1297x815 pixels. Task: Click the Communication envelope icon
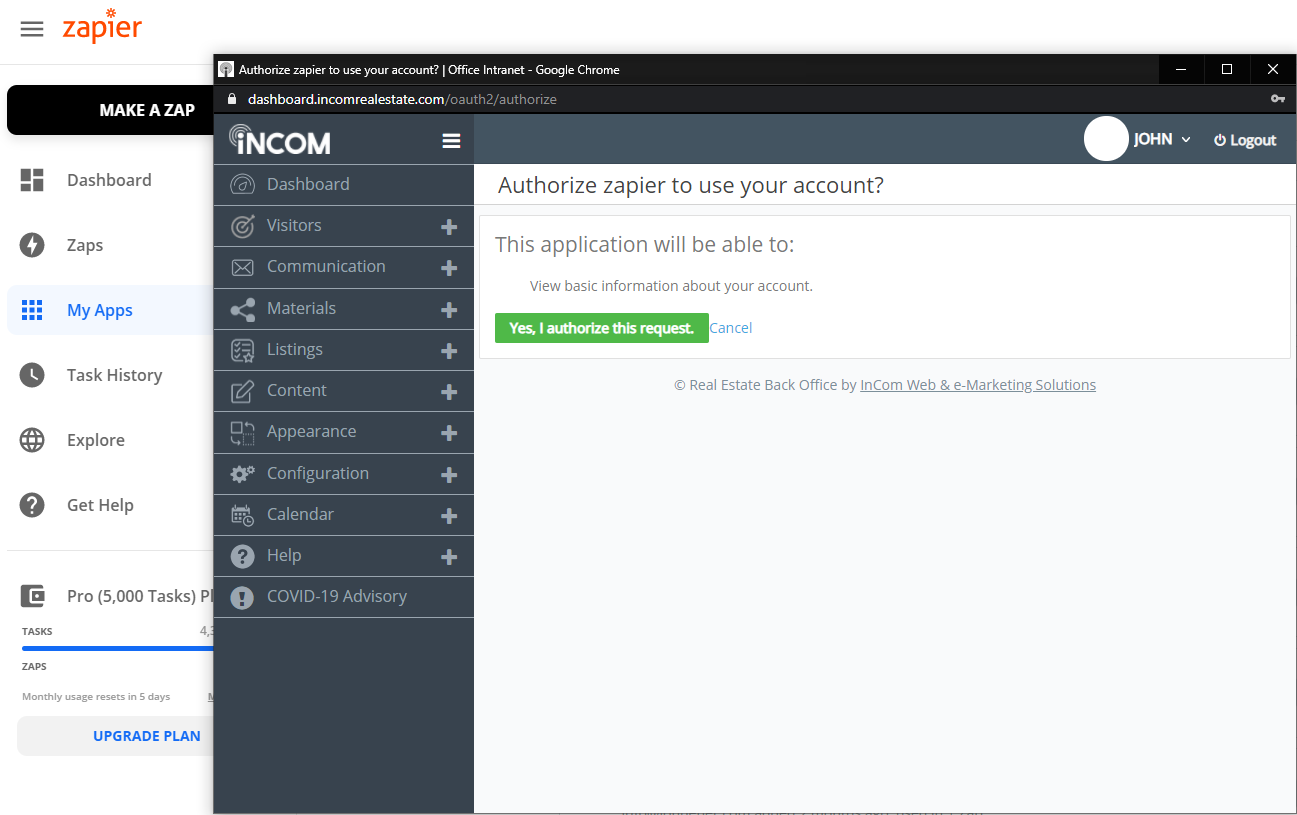click(x=242, y=267)
